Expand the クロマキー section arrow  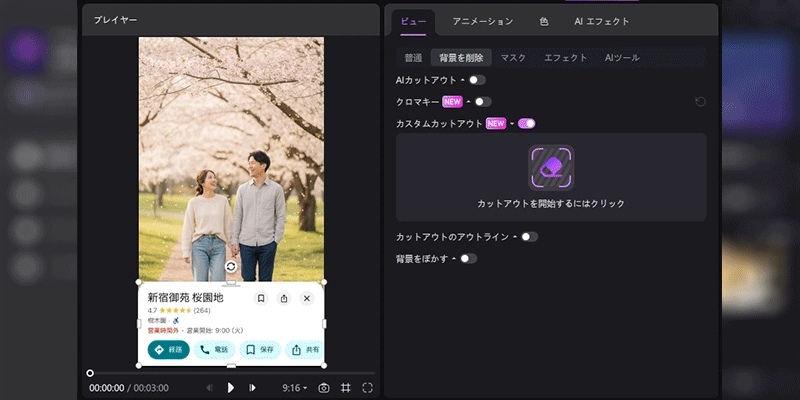(x=468, y=102)
